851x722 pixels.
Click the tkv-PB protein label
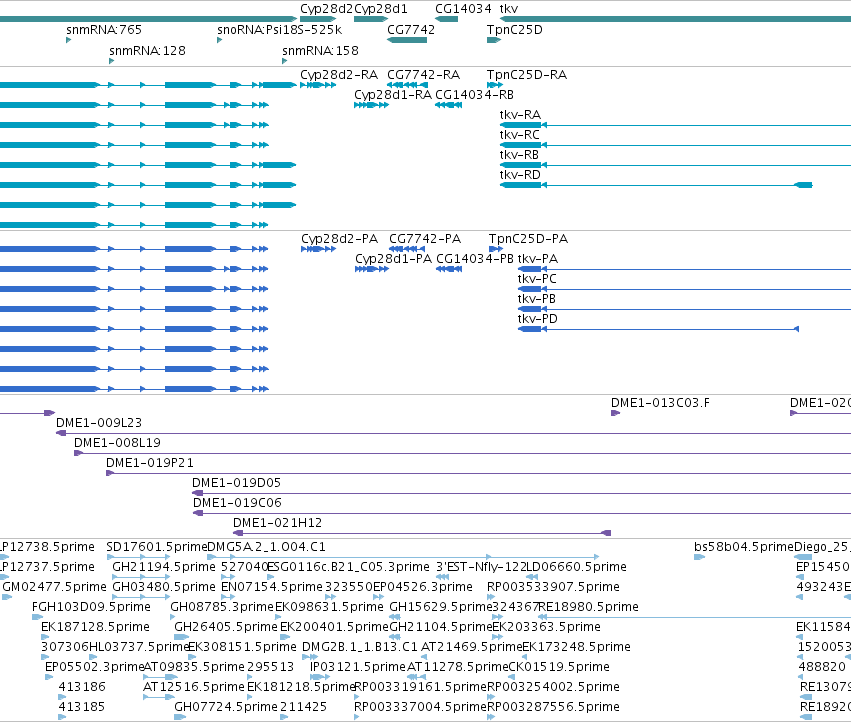pos(536,299)
